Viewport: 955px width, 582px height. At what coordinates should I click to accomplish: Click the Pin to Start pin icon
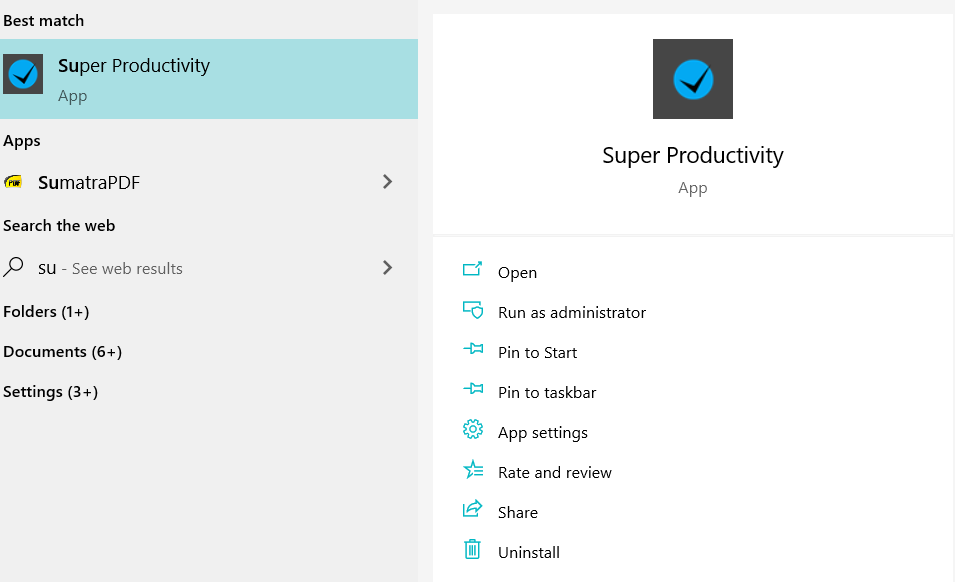[x=473, y=352]
